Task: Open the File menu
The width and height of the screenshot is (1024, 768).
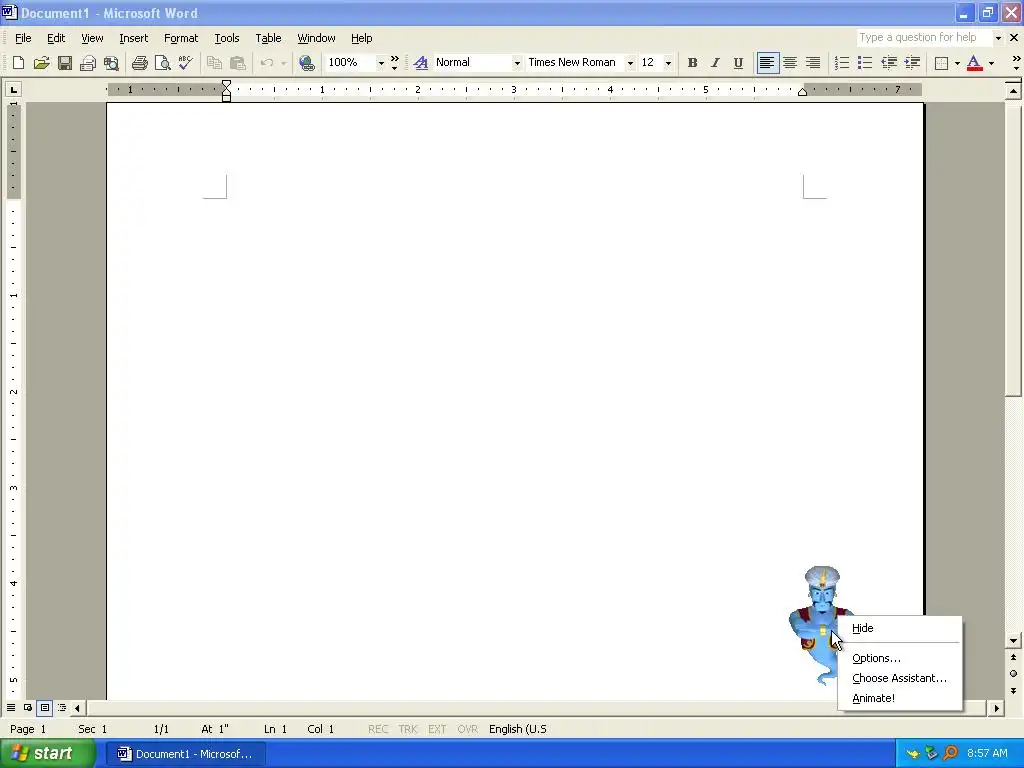Action: pos(23,38)
